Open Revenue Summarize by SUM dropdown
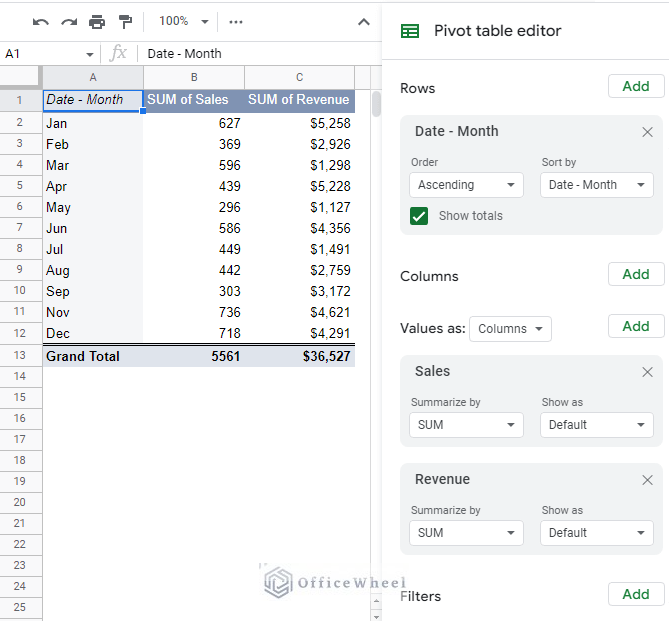This screenshot has height=621, width=669. (x=466, y=533)
